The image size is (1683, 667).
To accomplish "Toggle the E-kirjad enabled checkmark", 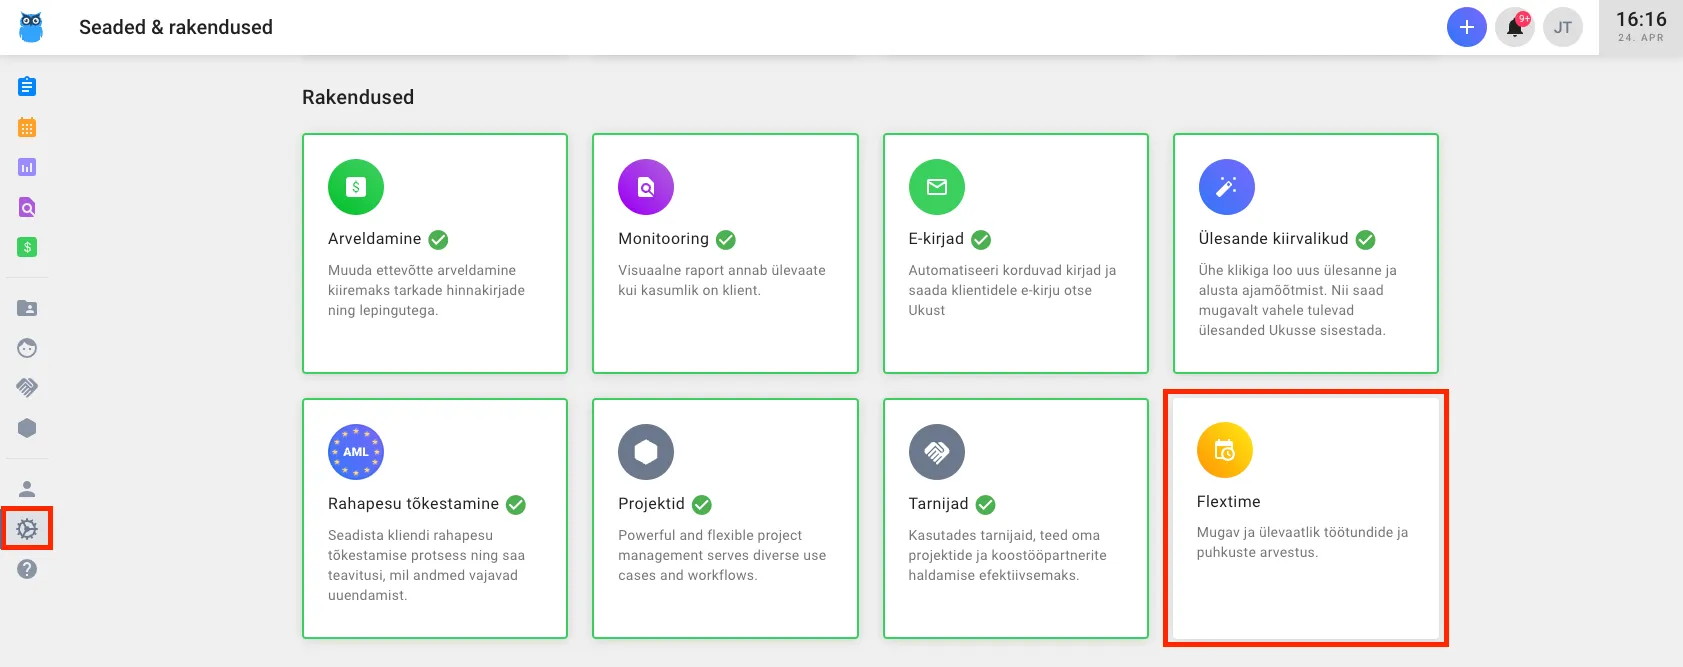I will tap(981, 239).
